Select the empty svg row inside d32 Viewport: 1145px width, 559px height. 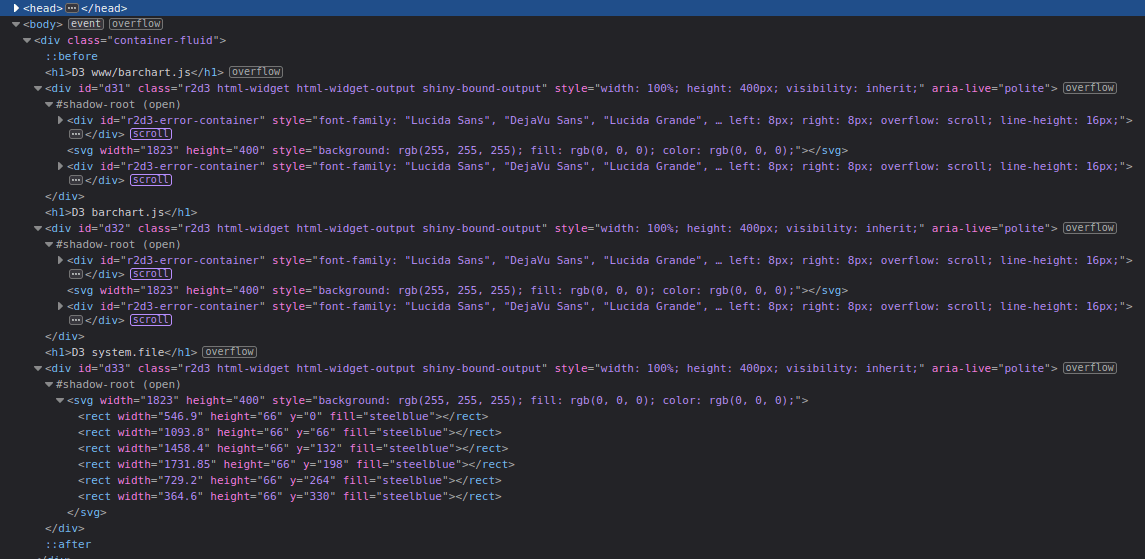pyautogui.click(x=458, y=290)
